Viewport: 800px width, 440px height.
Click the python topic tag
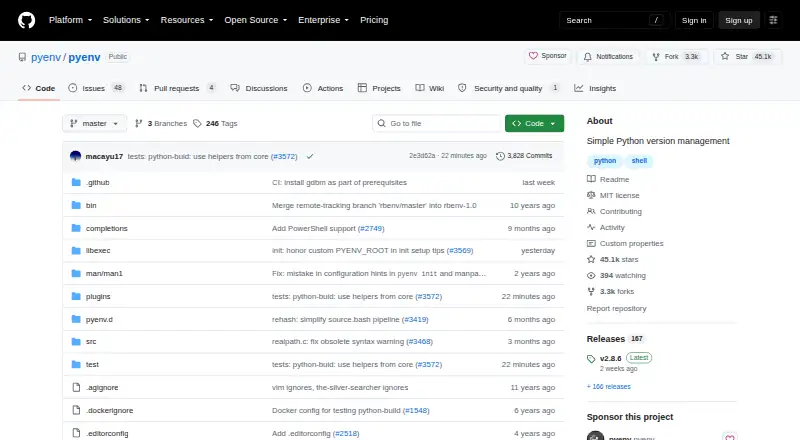[x=605, y=161]
